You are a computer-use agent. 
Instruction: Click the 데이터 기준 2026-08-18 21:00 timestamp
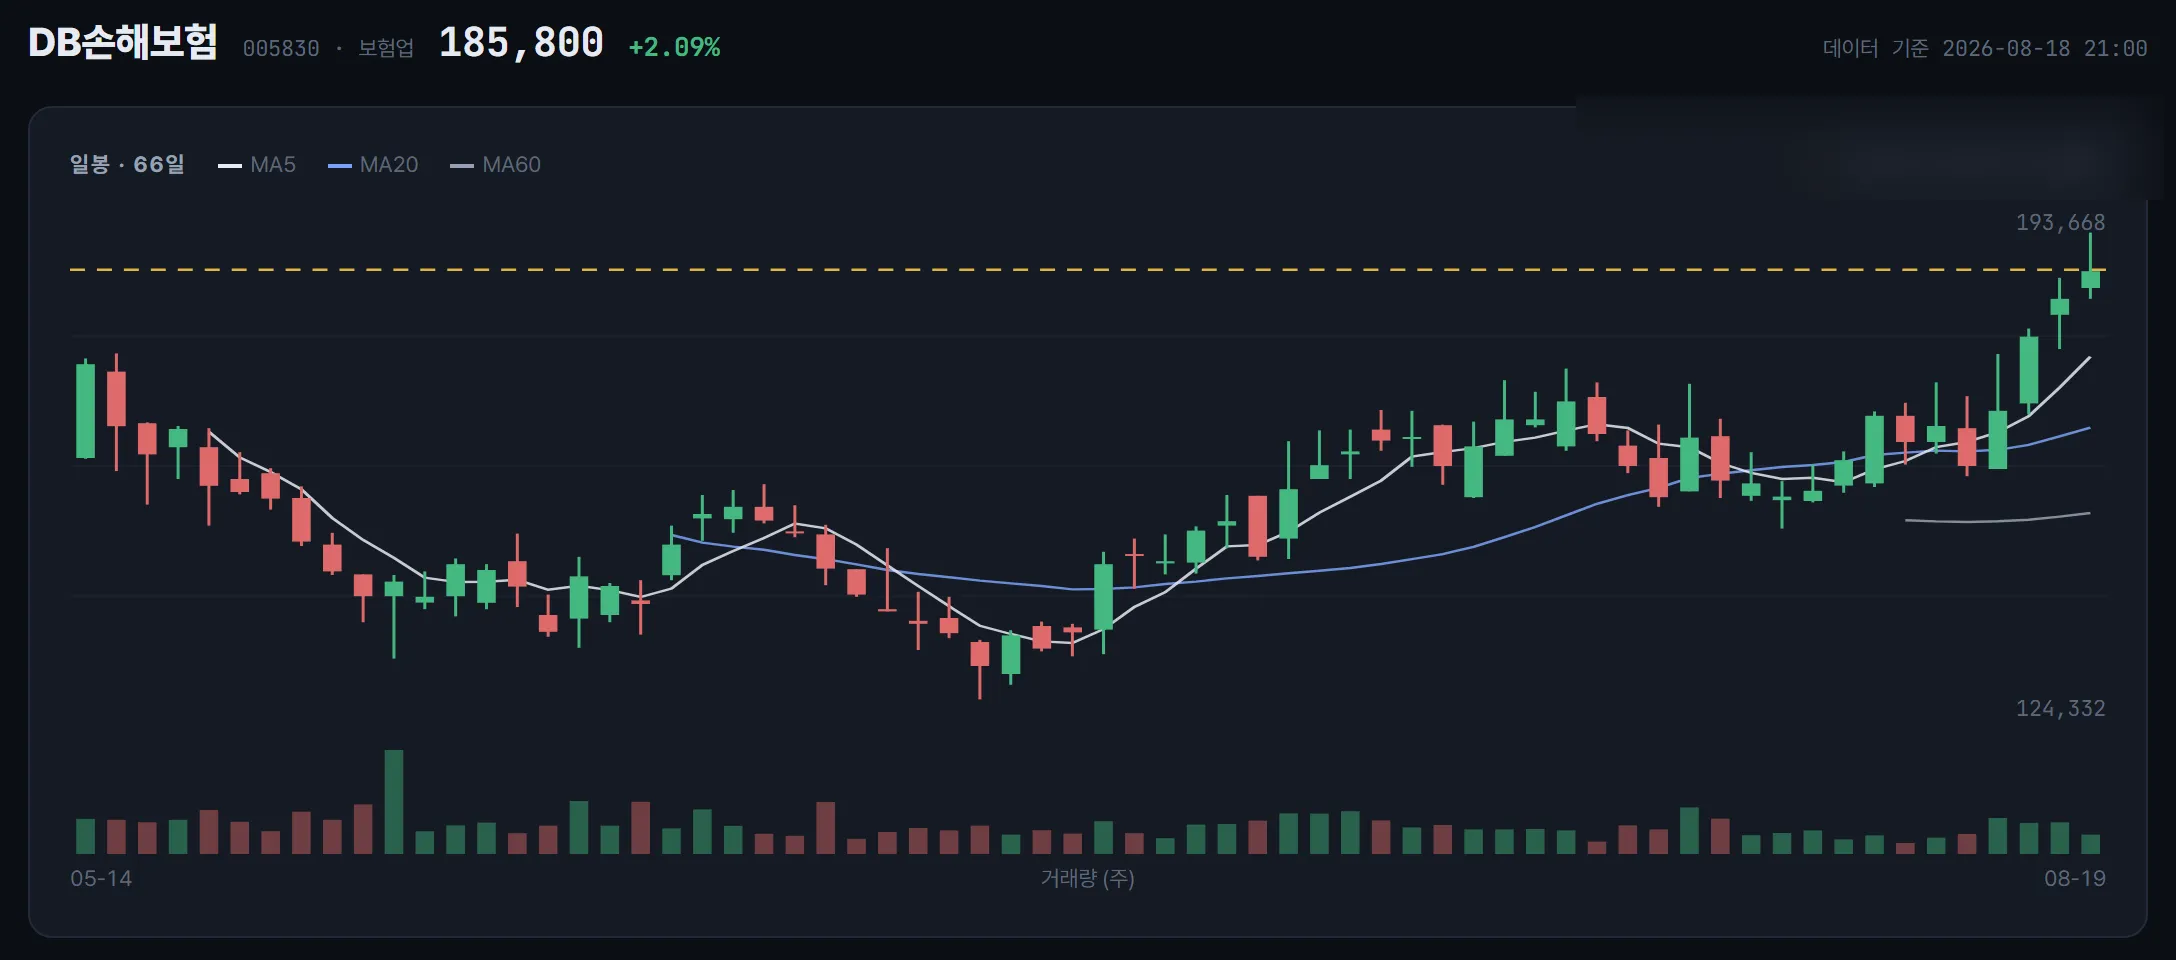tap(1985, 48)
